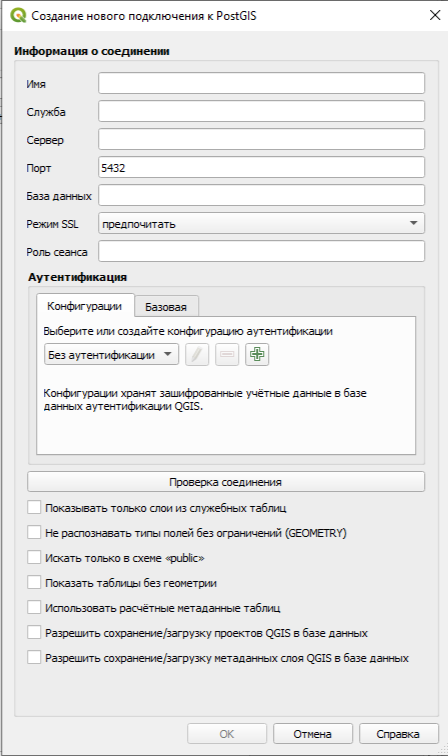Screen dimensions: 448x756
Task: Check «Искать только в схеме public»
Action: (x=34, y=558)
